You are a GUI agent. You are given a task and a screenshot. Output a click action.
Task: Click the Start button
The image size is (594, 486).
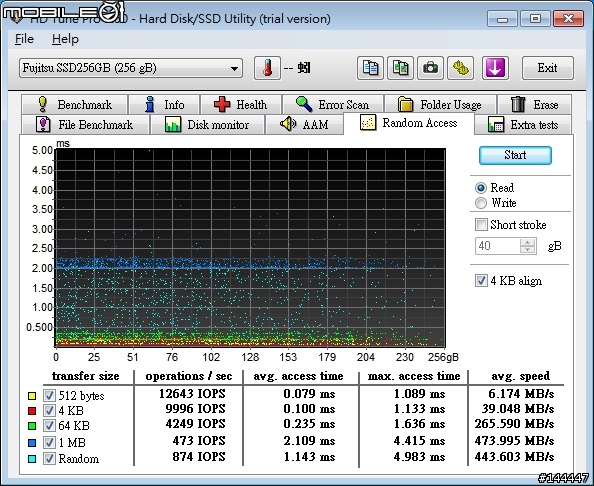tap(515, 155)
